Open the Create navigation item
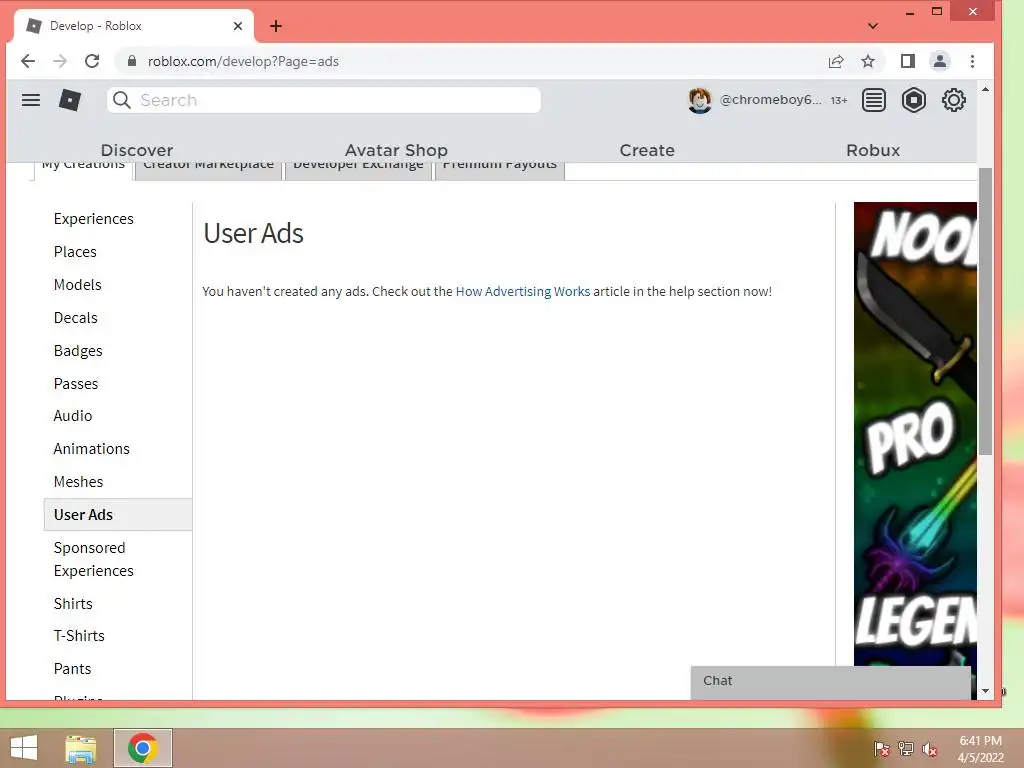 [647, 150]
